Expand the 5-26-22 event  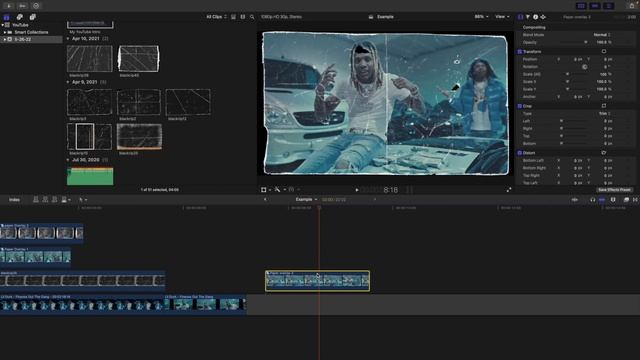(x=5, y=40)
